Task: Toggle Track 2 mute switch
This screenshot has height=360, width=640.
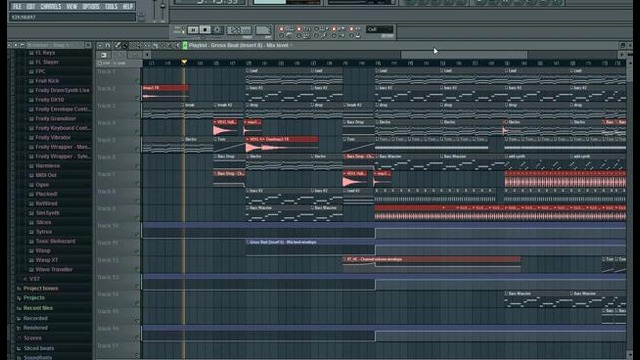Action: point(137,98)
